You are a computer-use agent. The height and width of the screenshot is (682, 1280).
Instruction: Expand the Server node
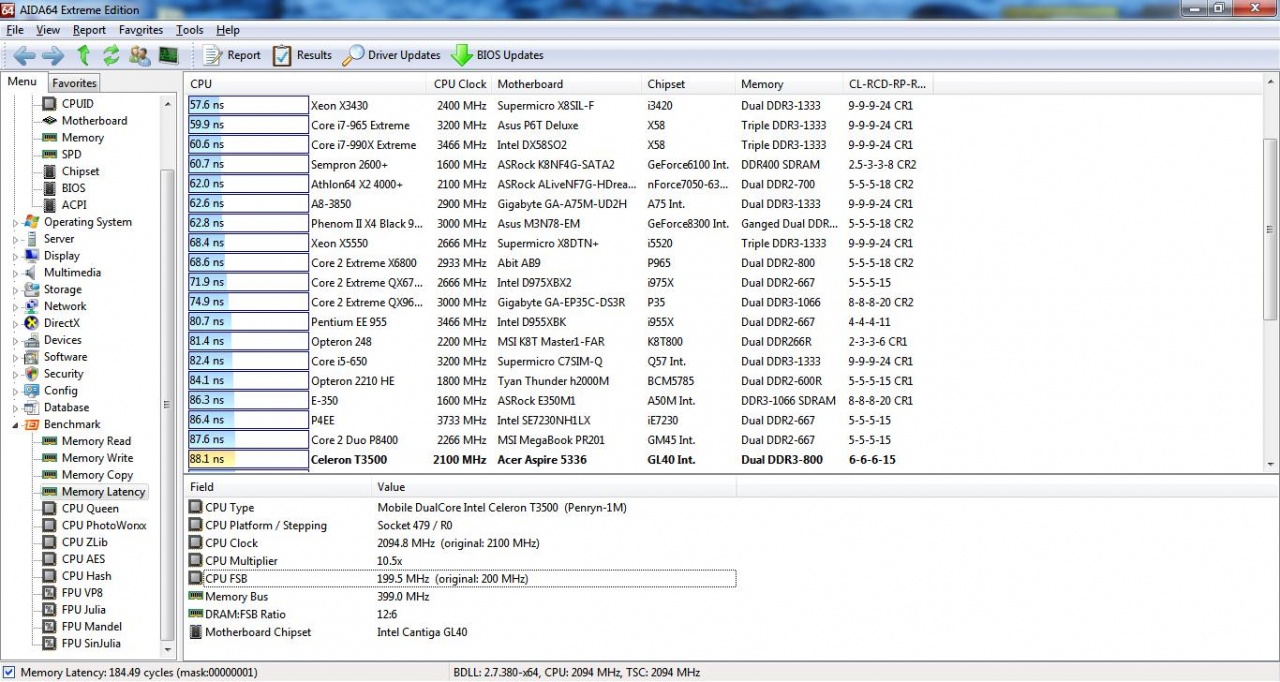pos(15,239)
